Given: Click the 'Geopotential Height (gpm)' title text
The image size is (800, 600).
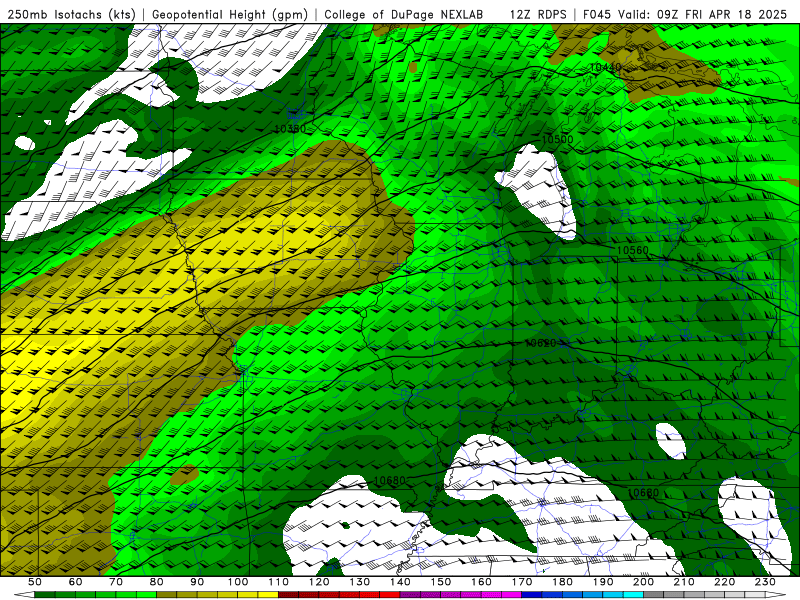Looking at the screenshot, I should [230, 14].
